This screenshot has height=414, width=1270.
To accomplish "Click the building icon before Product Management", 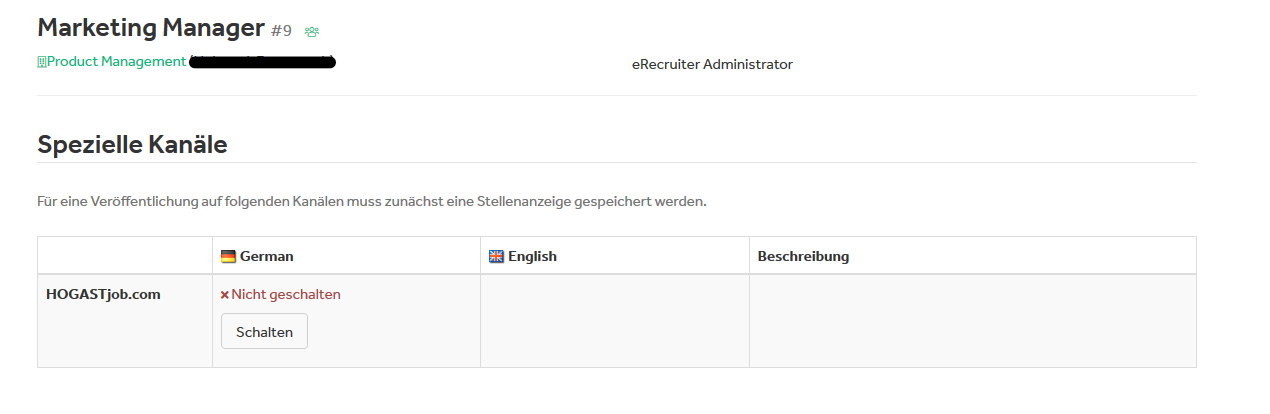I will coord(42,62).
